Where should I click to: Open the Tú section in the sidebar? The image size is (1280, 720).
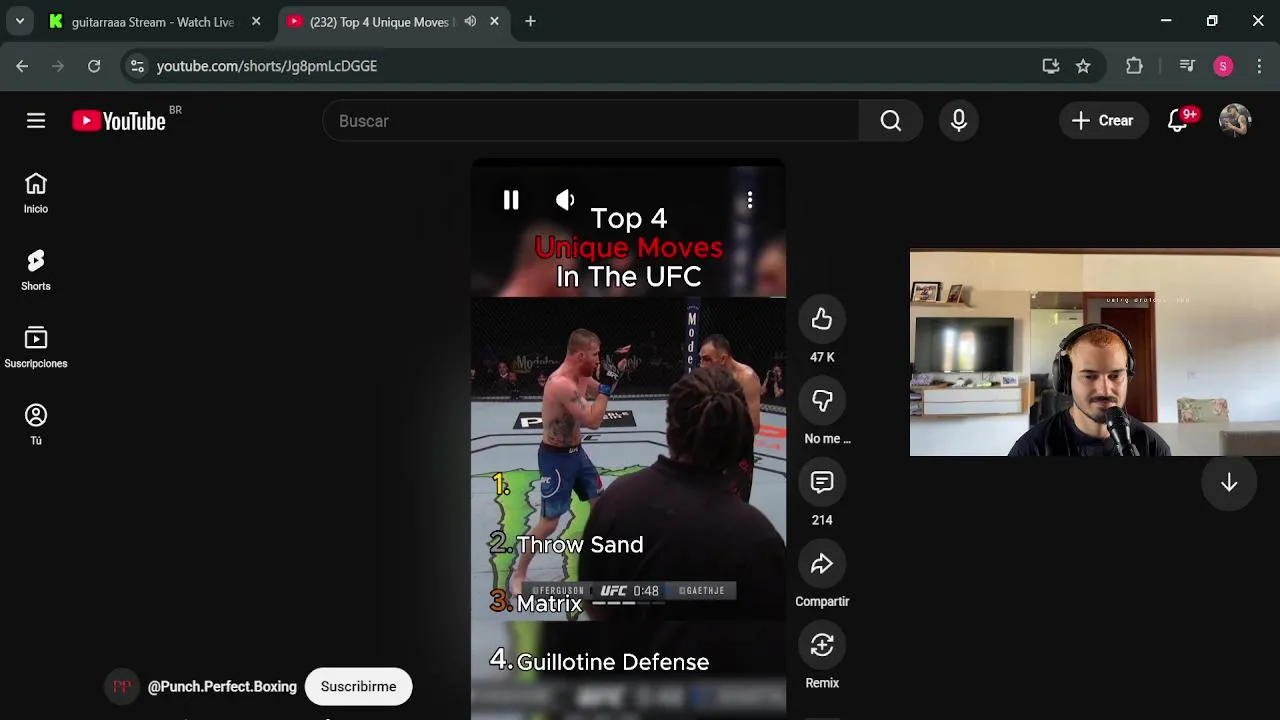point(36,425)
